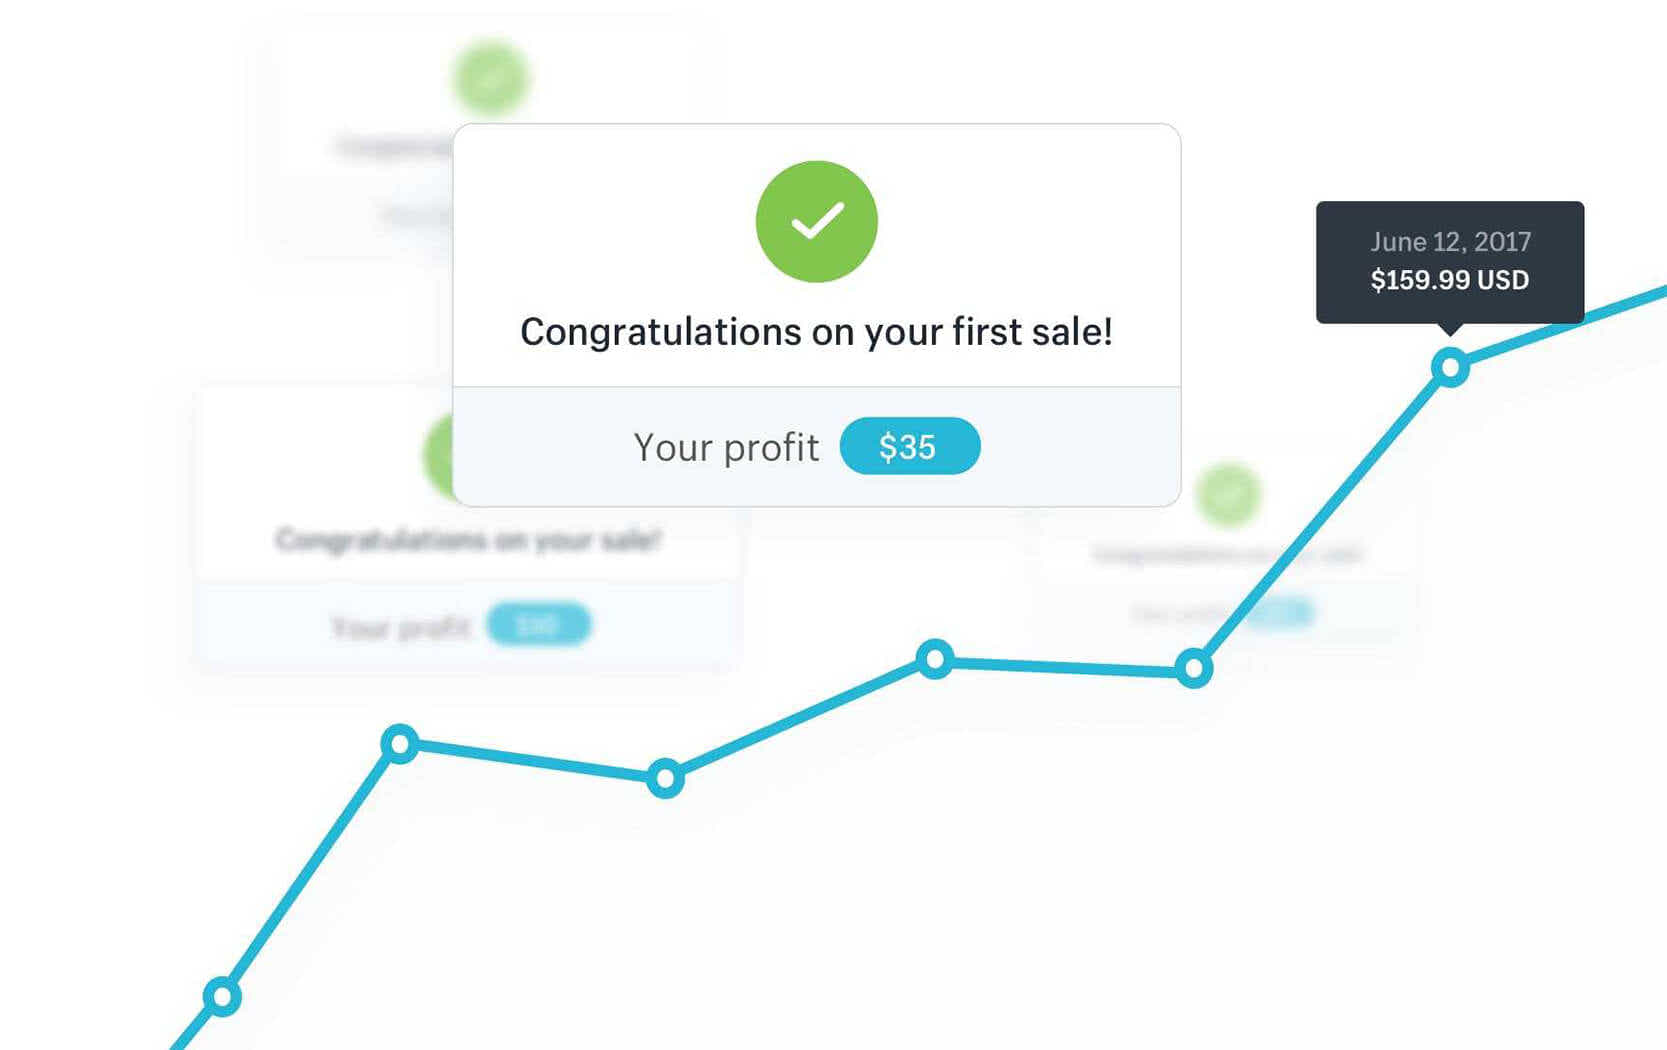1667x1050 pixels.
Task: Click the blurred heading text on the right background card
Action: click(x=1228, y=554)
